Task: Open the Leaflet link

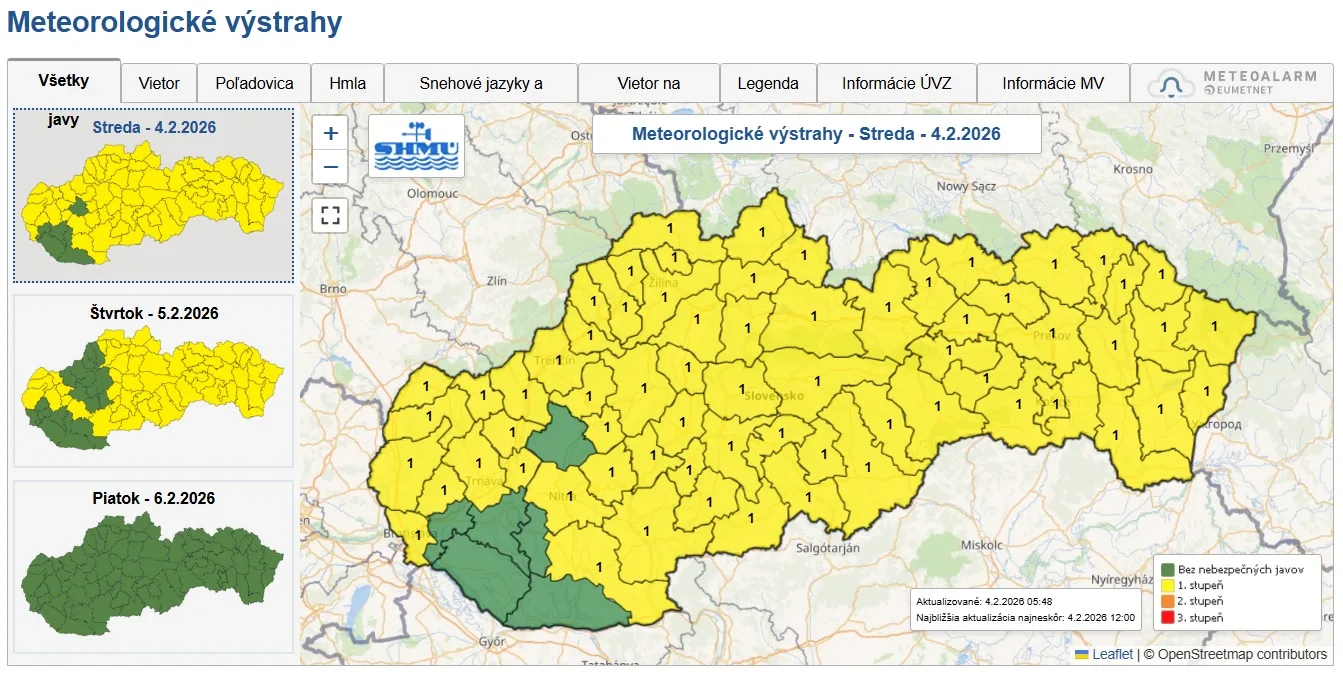Action: [1112, 654]
